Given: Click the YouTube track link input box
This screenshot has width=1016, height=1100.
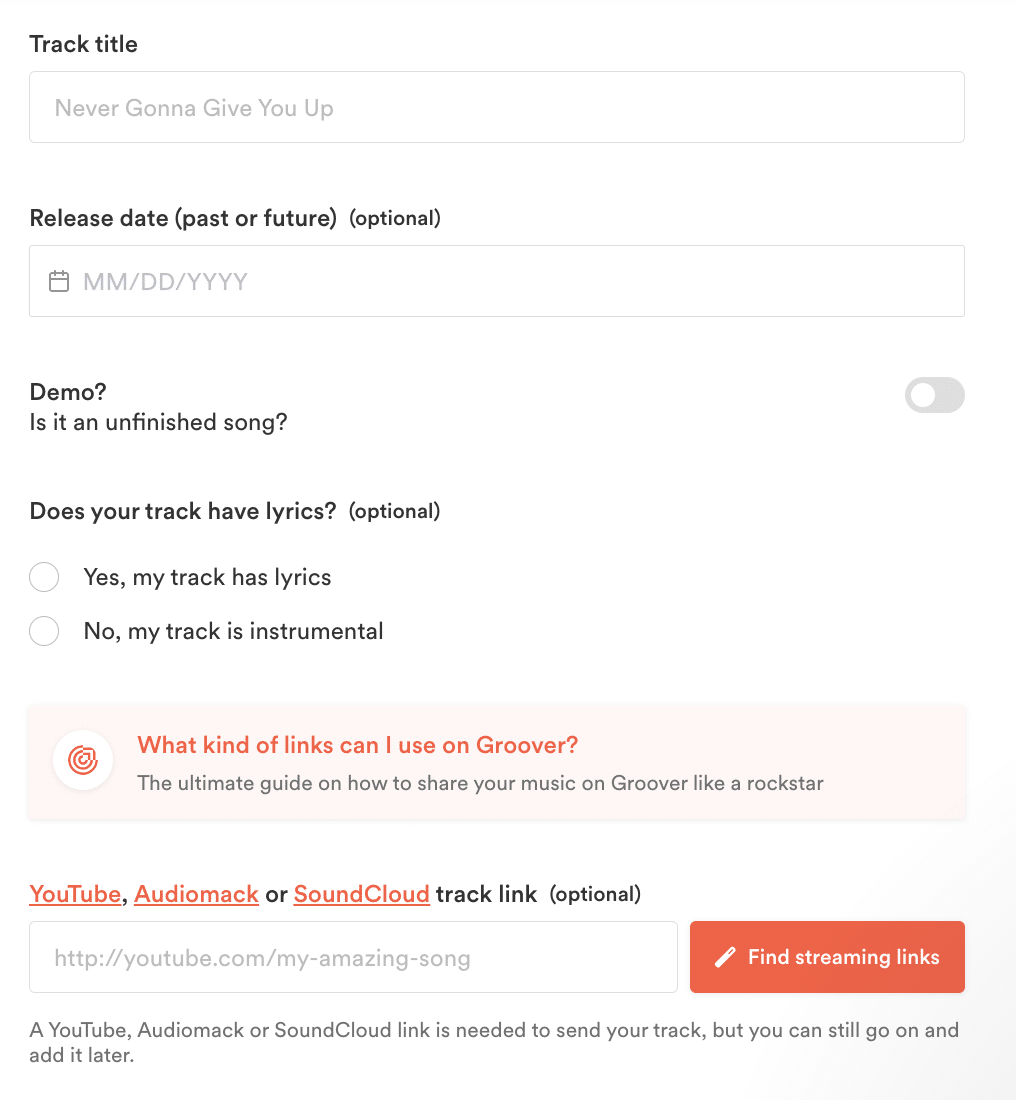Looking at the screenshot, I should click(x=354, y=957).
